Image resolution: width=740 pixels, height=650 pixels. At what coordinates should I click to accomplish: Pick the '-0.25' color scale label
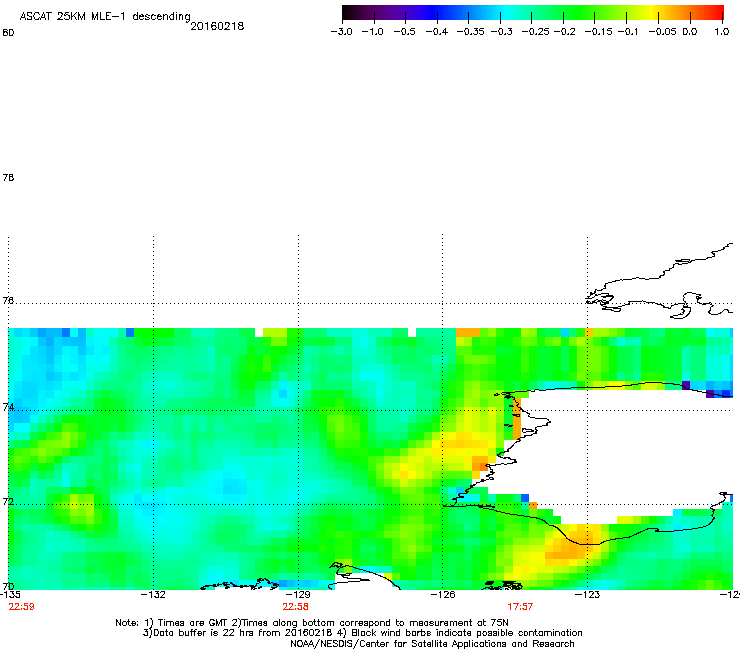pyautogui.click(x=536, y=32)
